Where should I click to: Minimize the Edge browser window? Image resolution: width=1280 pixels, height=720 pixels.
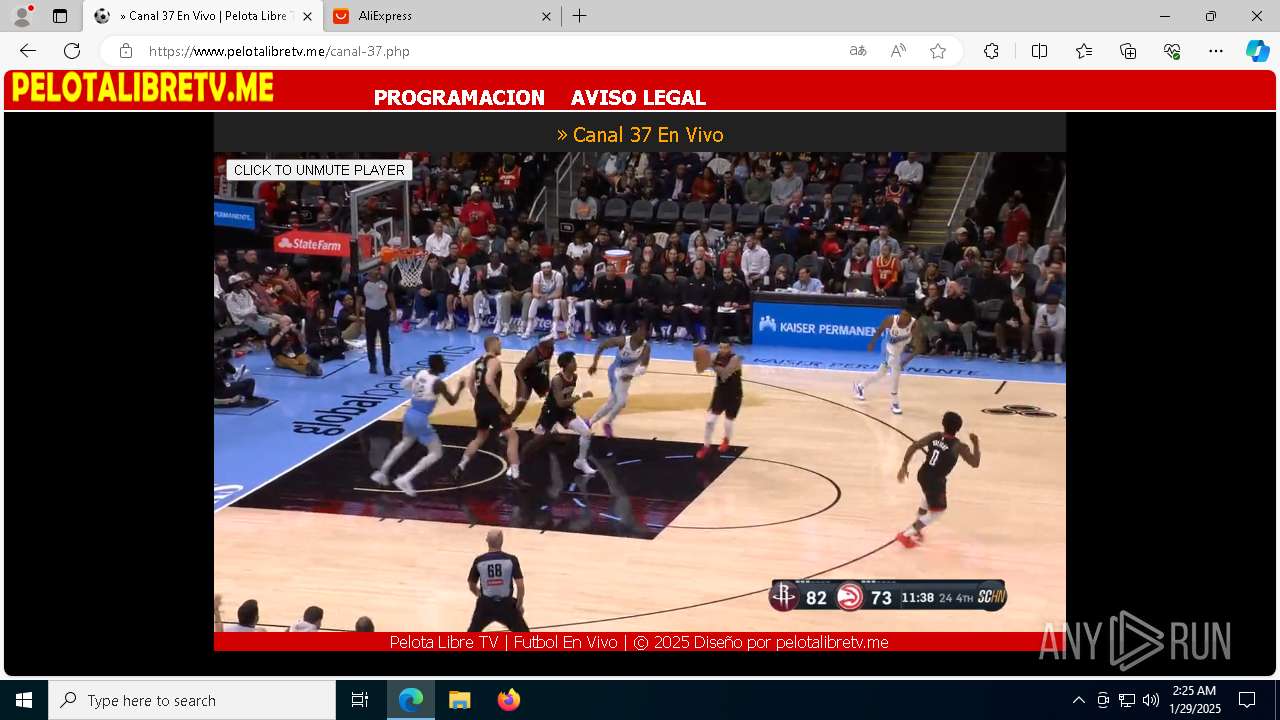[x=1165, y=16]
